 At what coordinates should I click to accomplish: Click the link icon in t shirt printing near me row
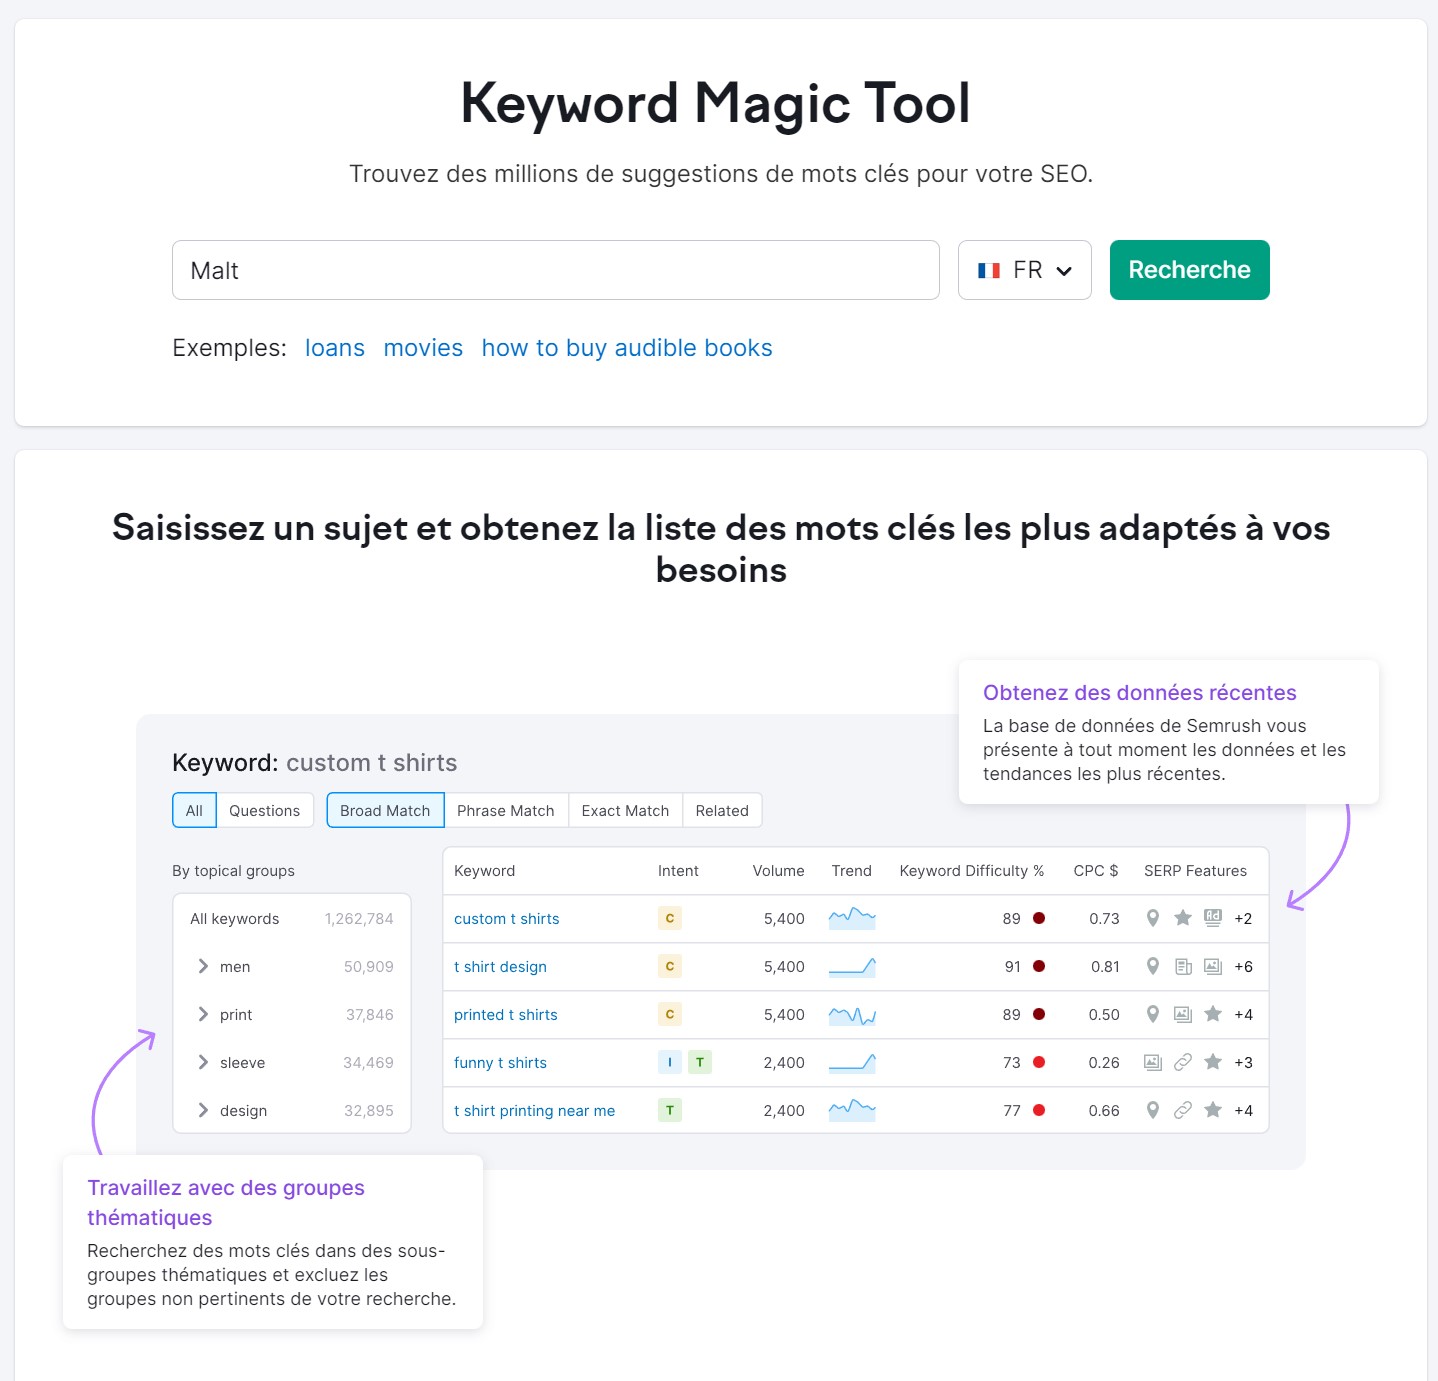pos(1183,1110)
